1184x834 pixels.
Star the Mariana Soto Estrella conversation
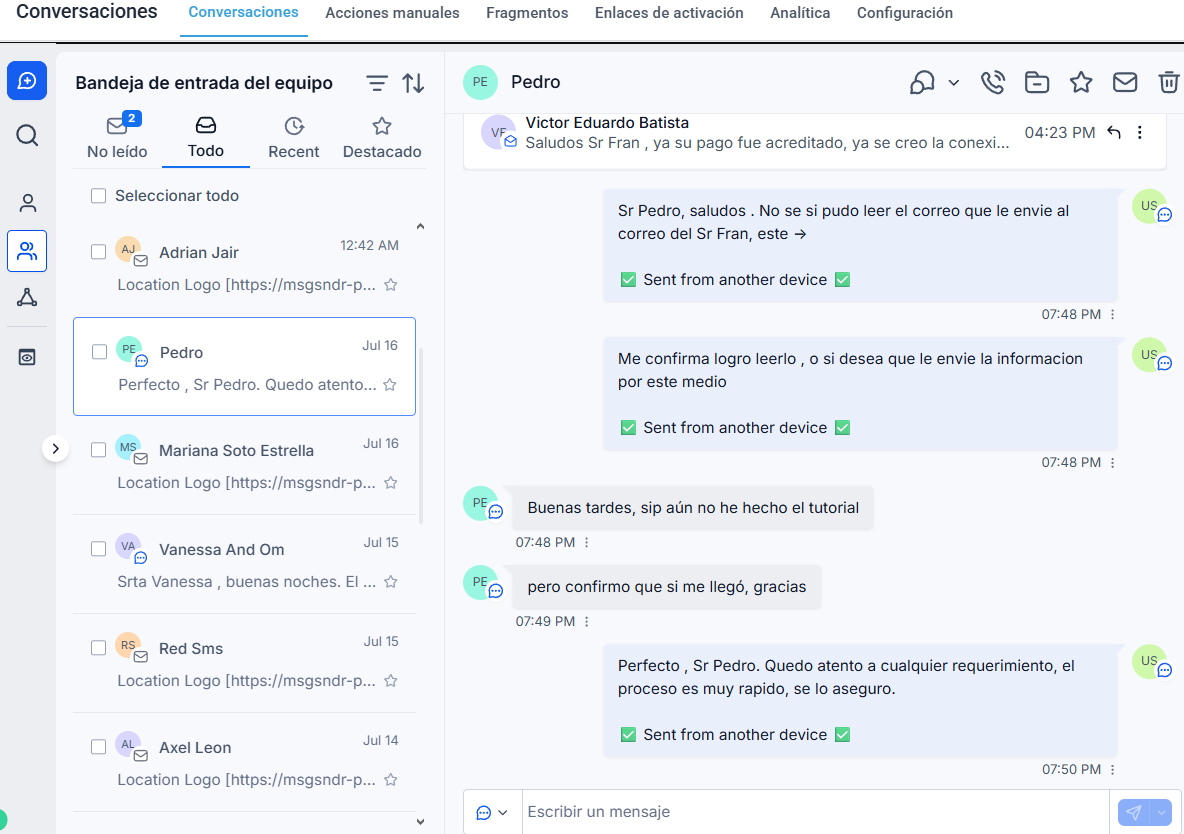point(390,483)
